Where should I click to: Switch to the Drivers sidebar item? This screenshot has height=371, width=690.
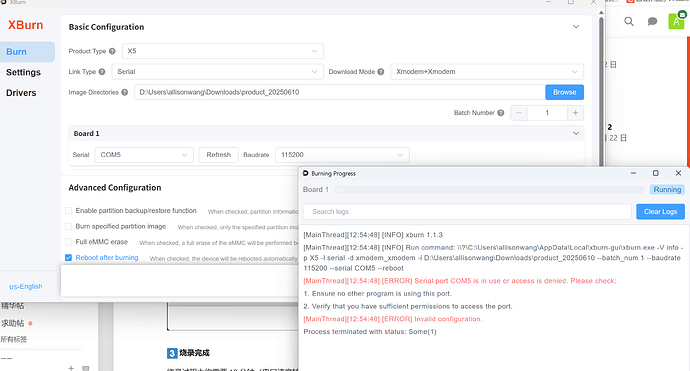[21, 93]
